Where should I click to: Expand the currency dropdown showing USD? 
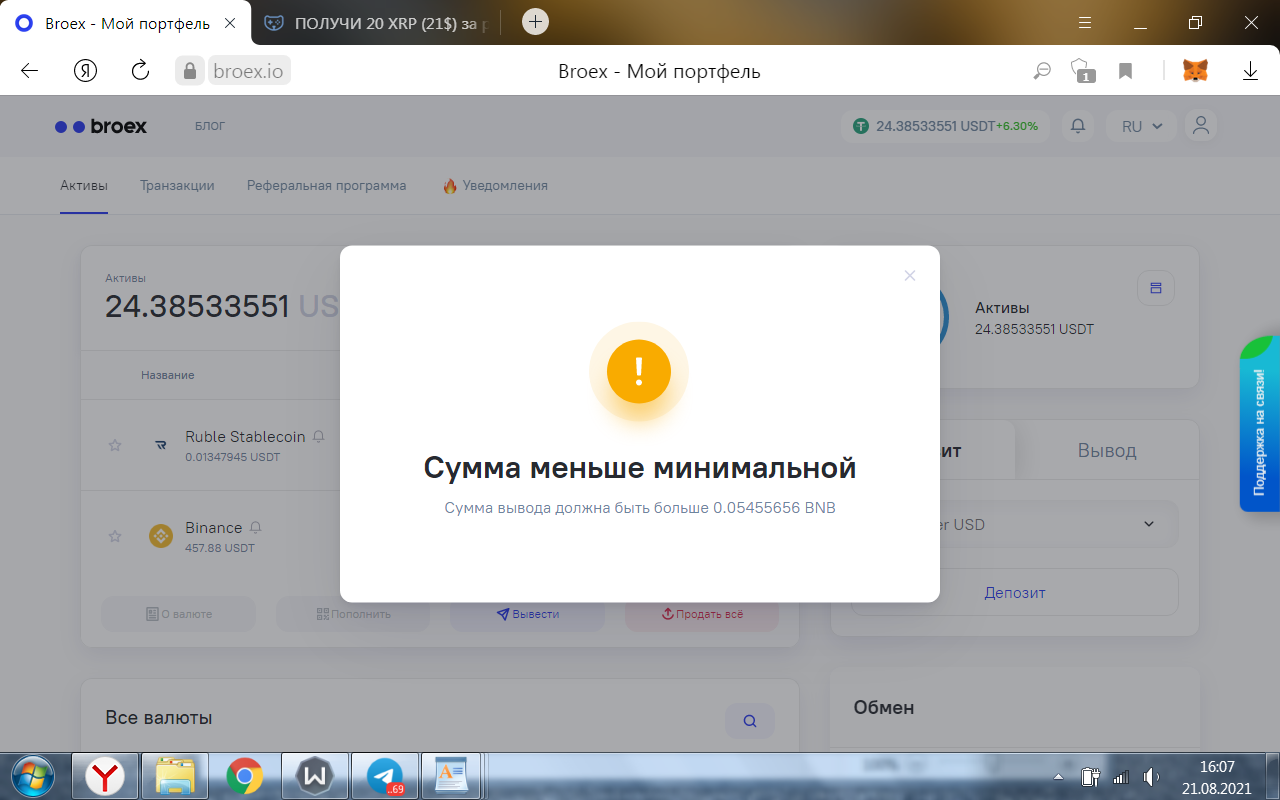click(1015, 524)
